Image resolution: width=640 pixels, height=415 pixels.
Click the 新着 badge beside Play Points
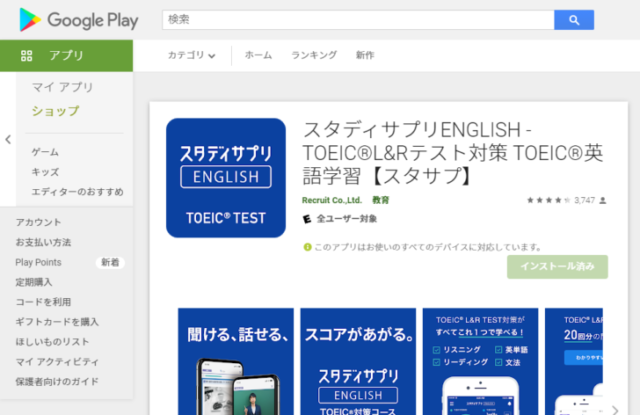[110, 262]
